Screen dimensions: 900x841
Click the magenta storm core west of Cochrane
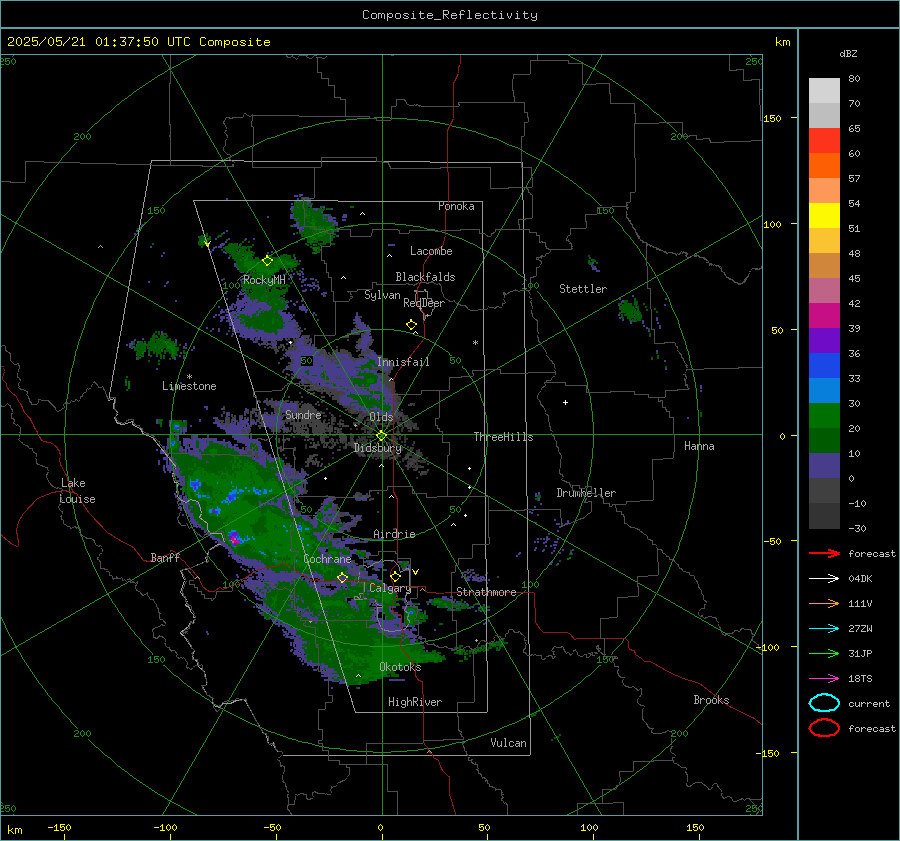click(234, 538)
